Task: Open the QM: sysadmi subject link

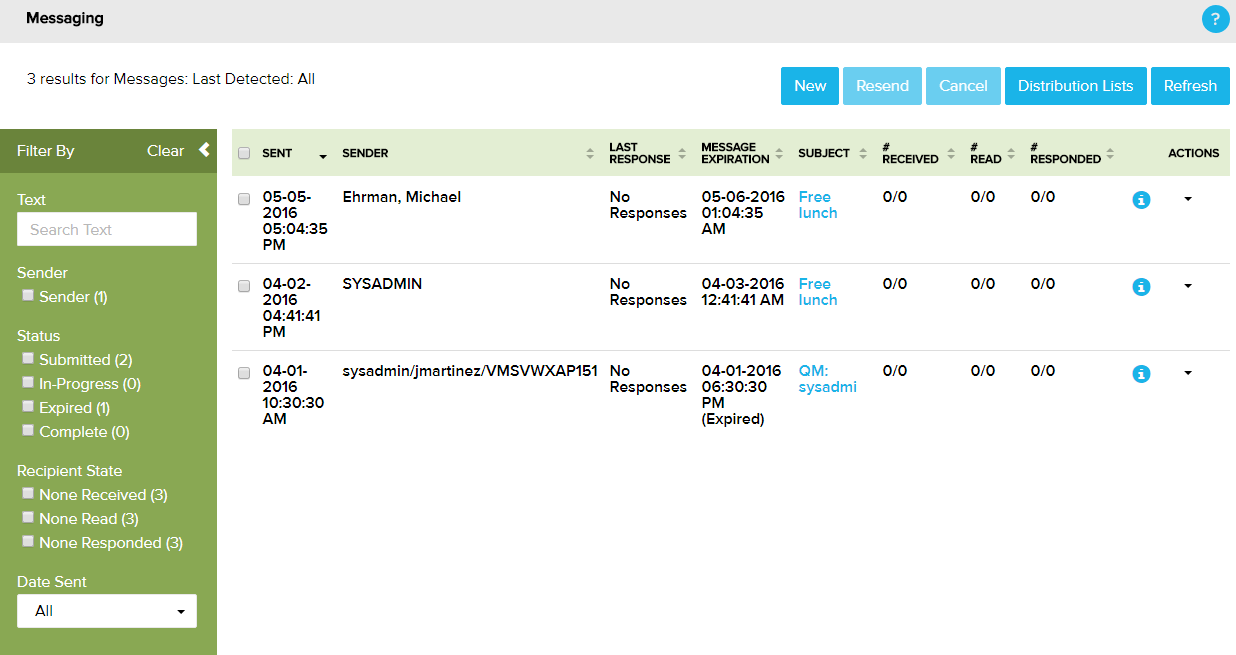Action: tap(827, 379)
